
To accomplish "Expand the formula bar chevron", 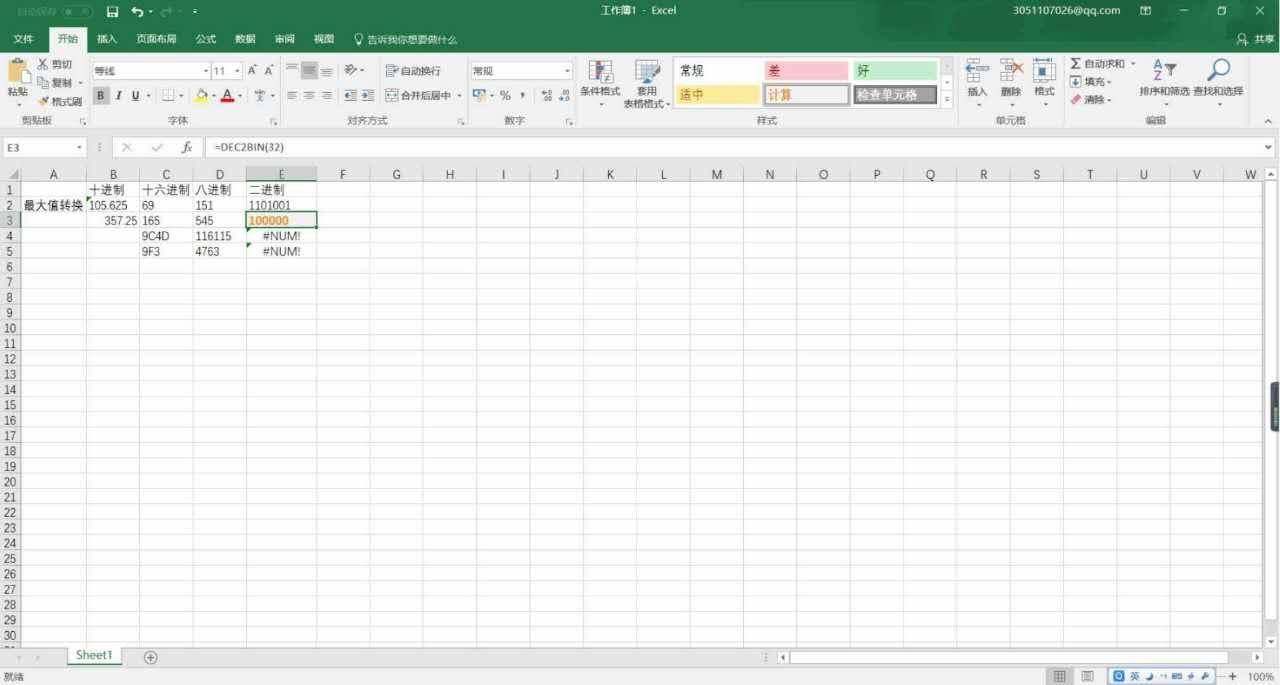I will pos(1269,147).
